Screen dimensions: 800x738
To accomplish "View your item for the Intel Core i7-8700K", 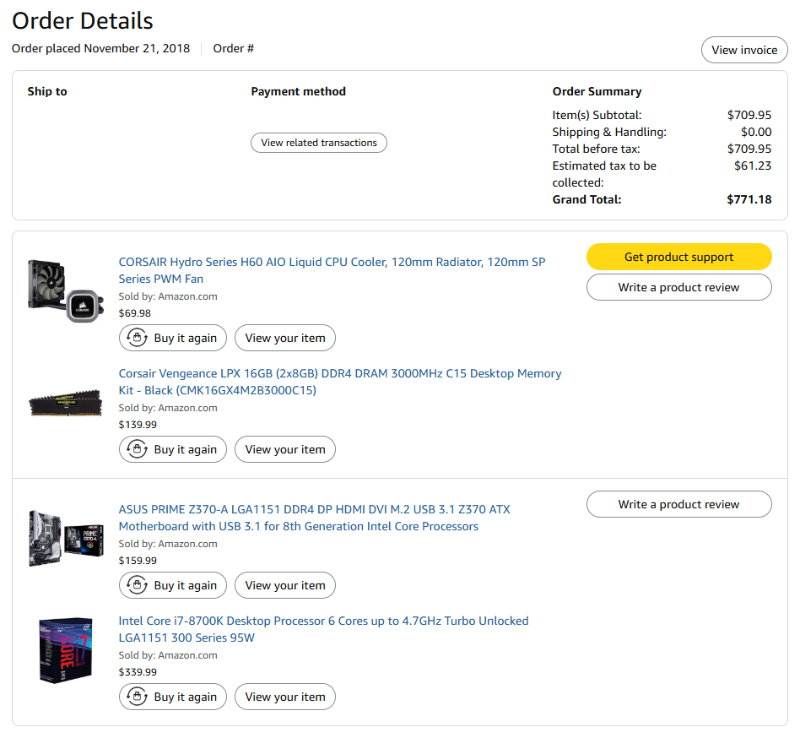I will coord(285,697).
